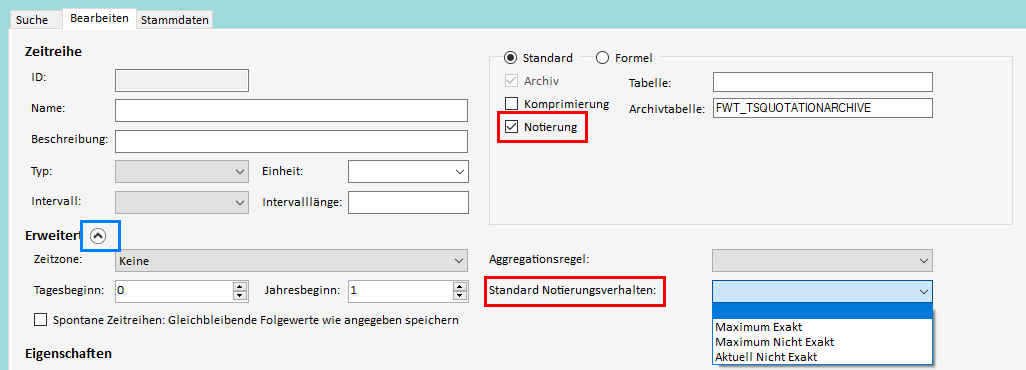This screenshot has height=370, width=1026.
Task: Switch to the Suche tab
Action: pos(32,20)
